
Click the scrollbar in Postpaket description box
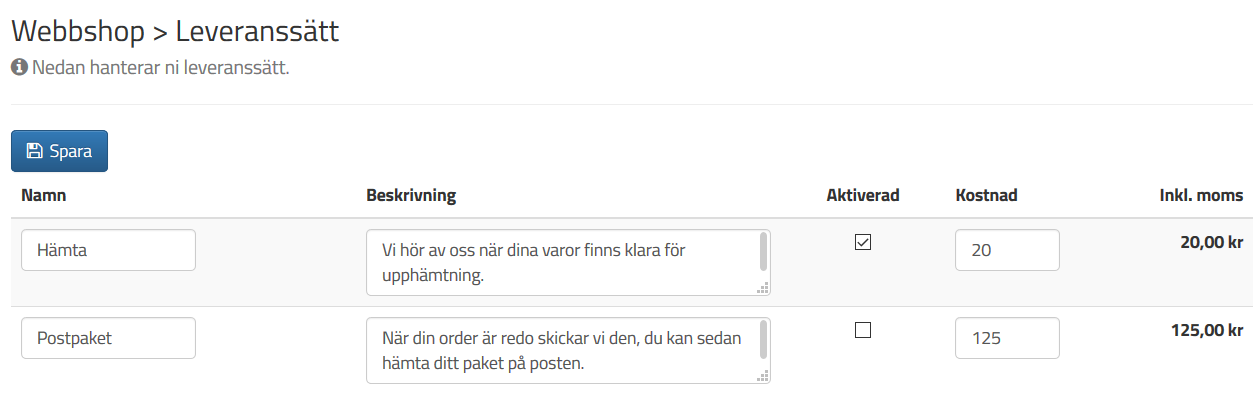[x=764, y=340]
